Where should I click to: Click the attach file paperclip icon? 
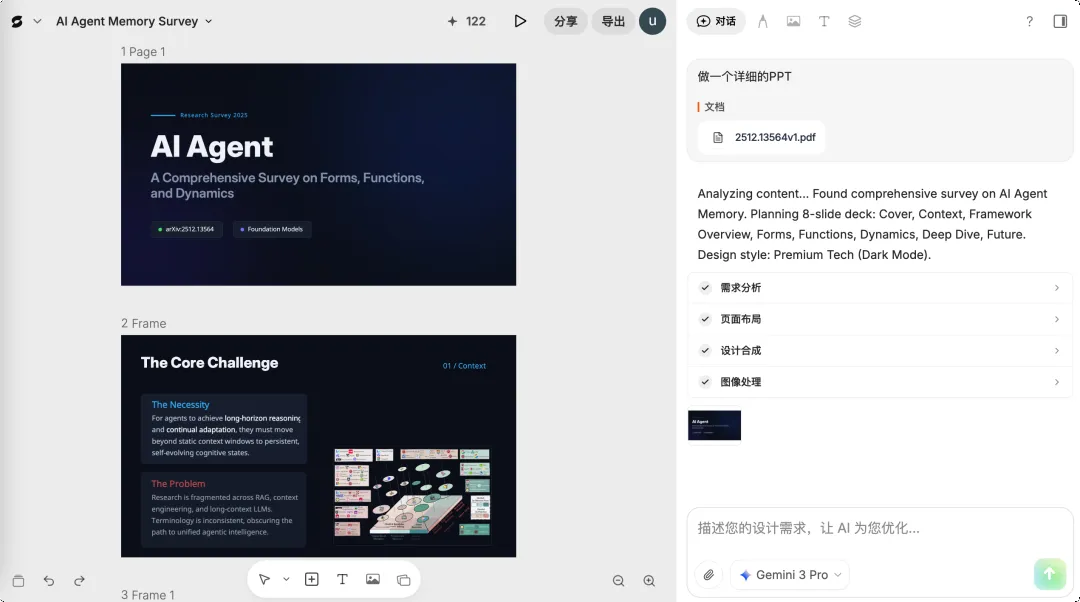pyautogui.click(x=709, y=575)
